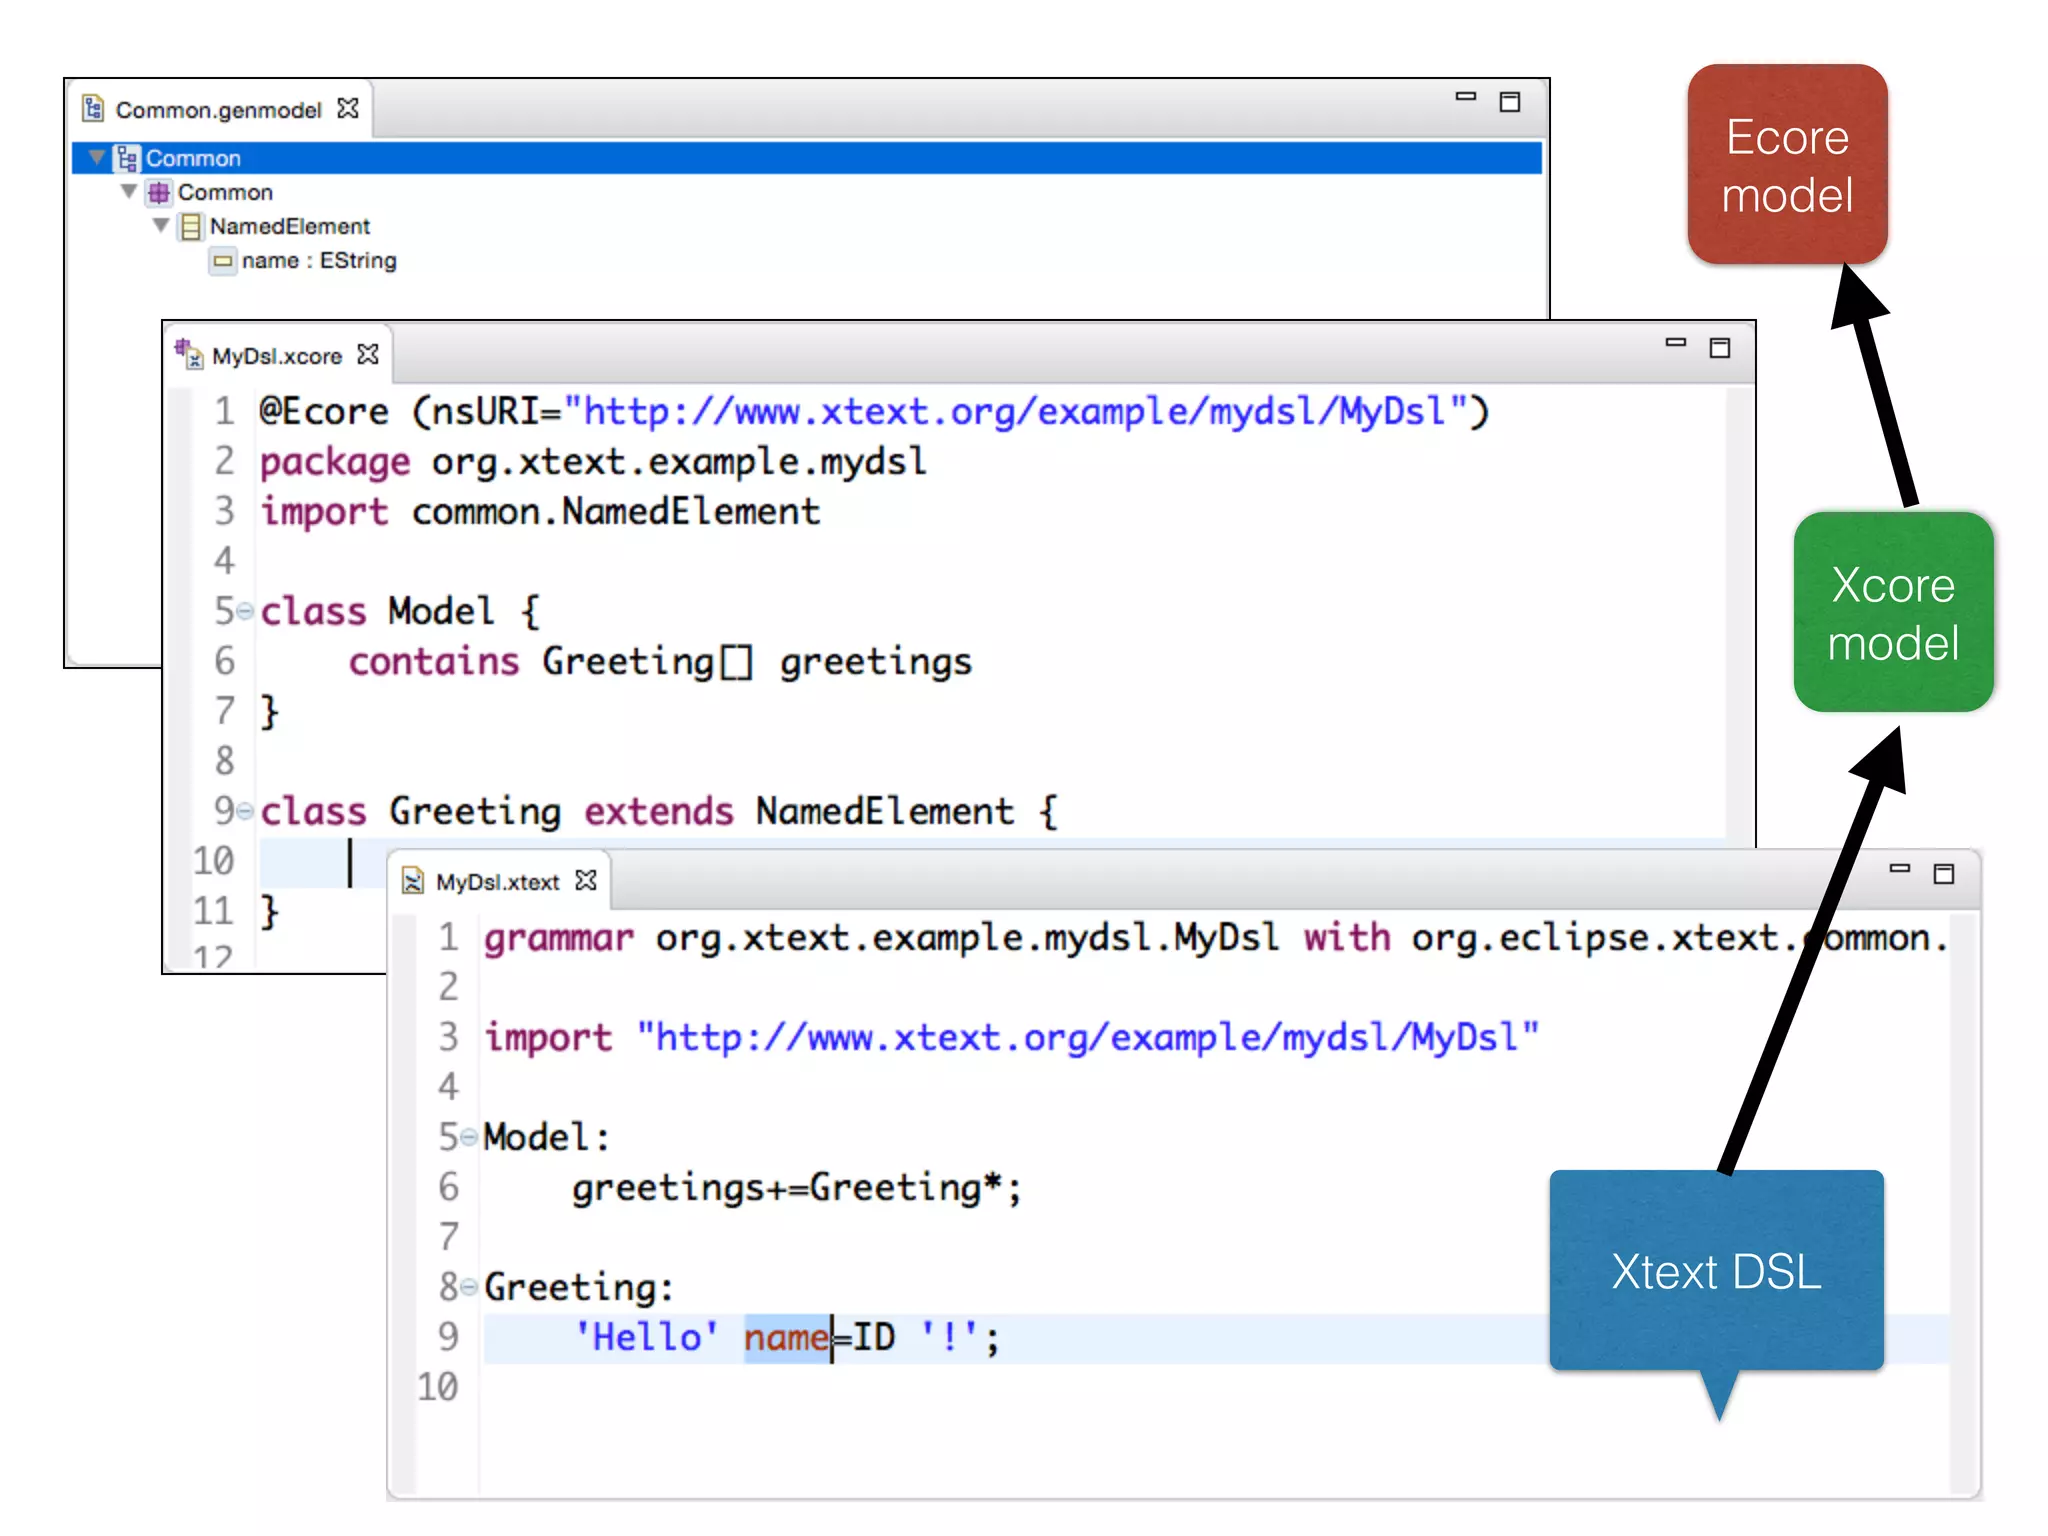
Task: Collapse the Common package node
Action: tap(129, 191)
